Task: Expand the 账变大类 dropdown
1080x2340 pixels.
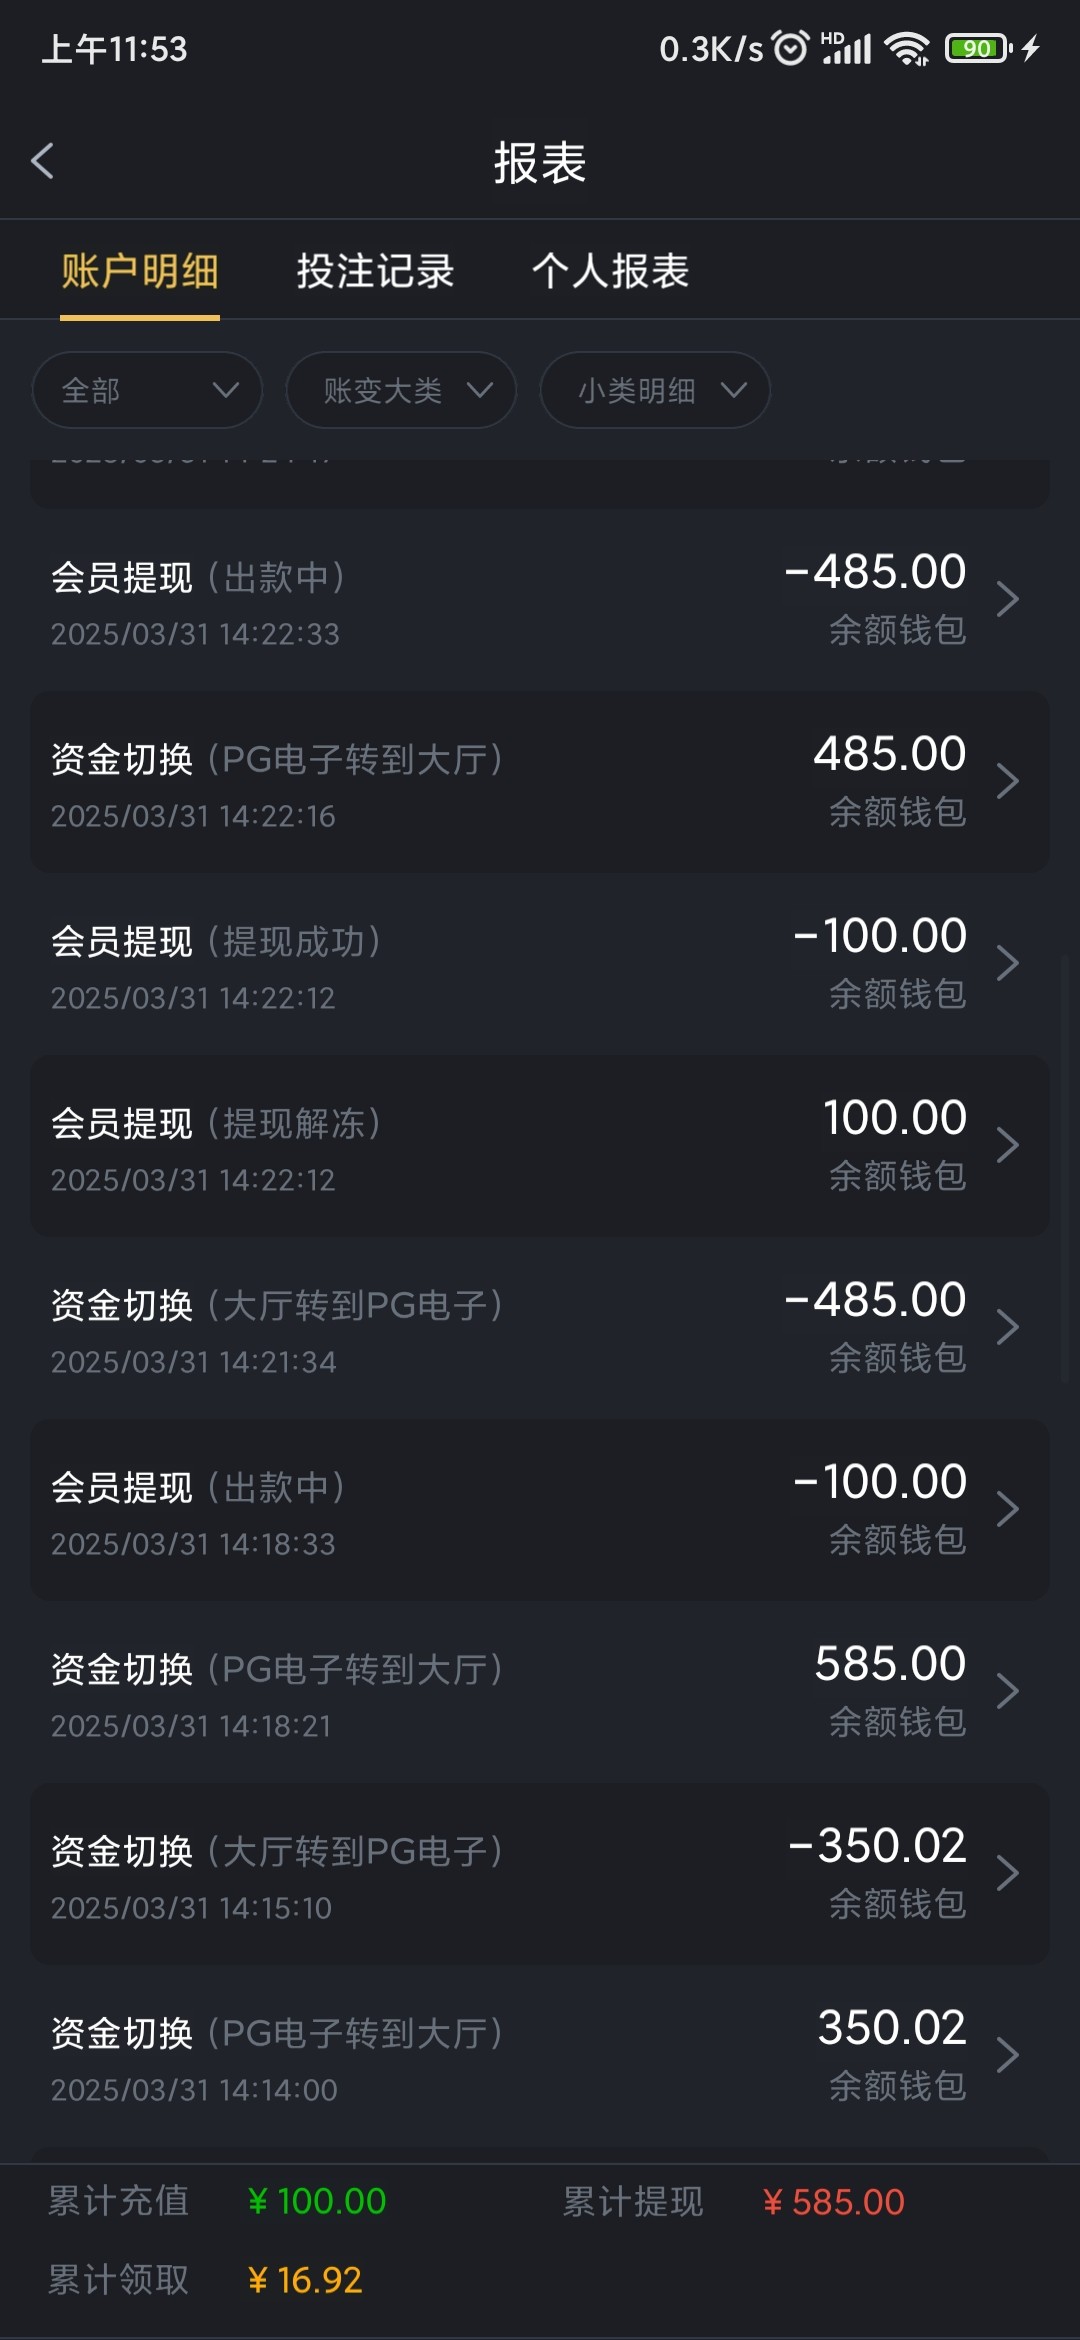Action: pyautogui.click(x=401, y=390)
